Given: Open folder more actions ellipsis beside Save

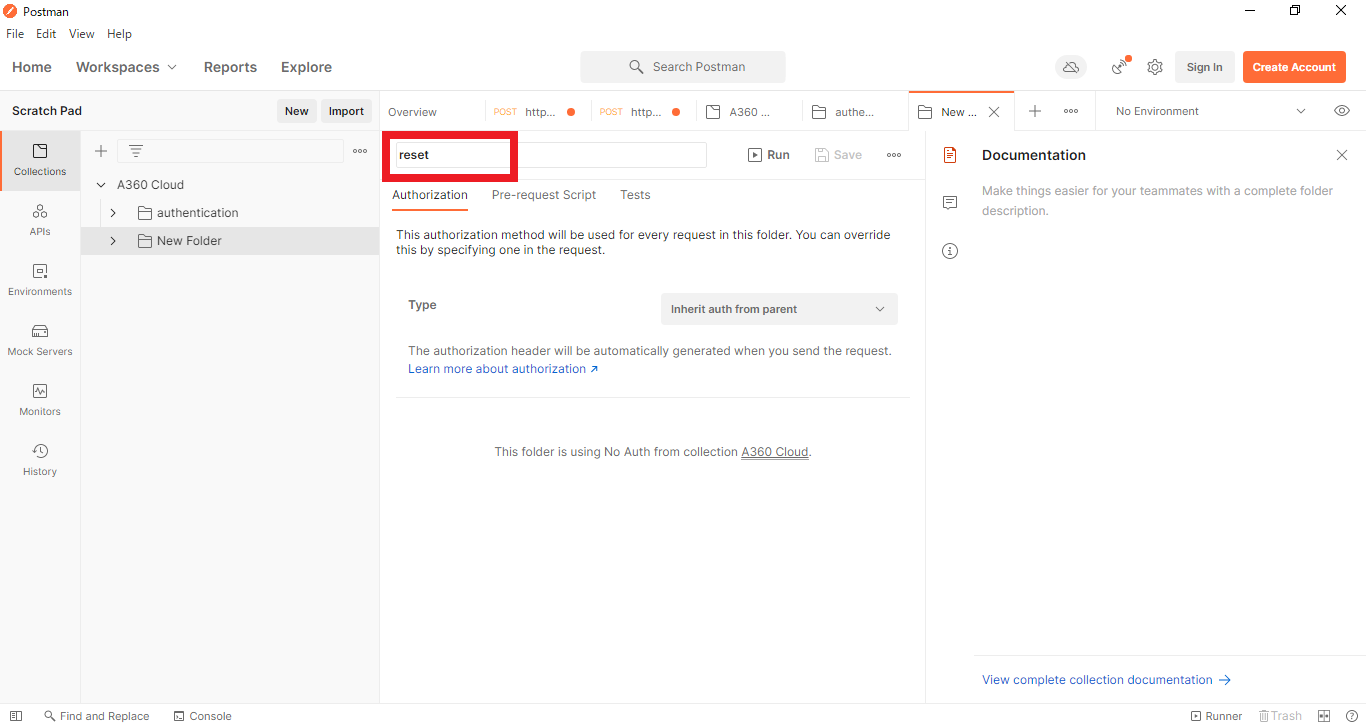Looking at the screenshot, I should (x=894, y=155).
